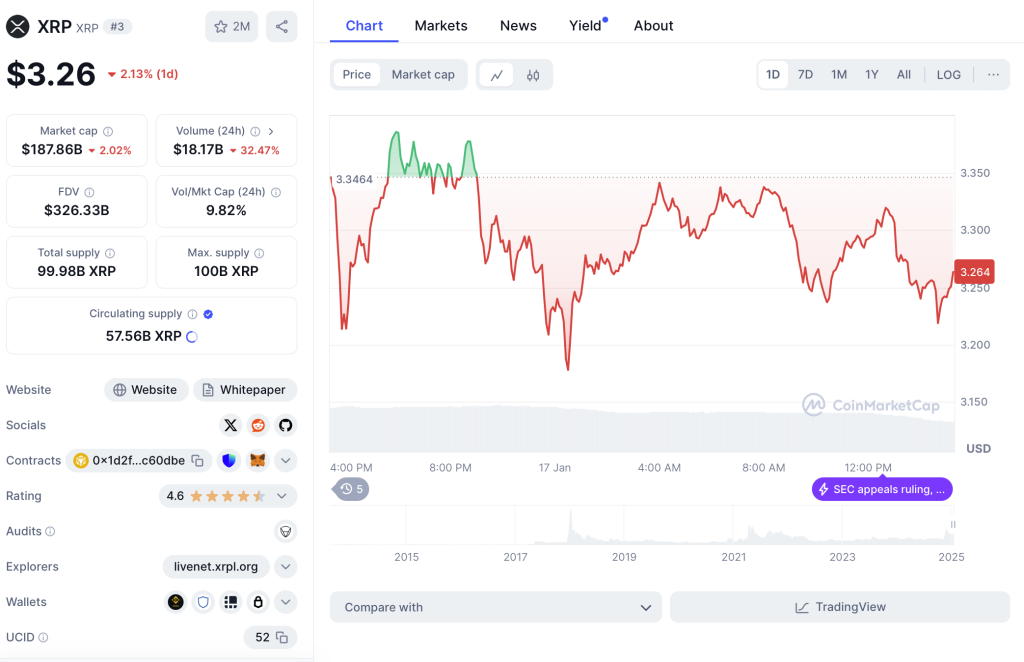The image size is (1024, 662).
Task: Set chart range to 7D
Action: pos(805,74)
